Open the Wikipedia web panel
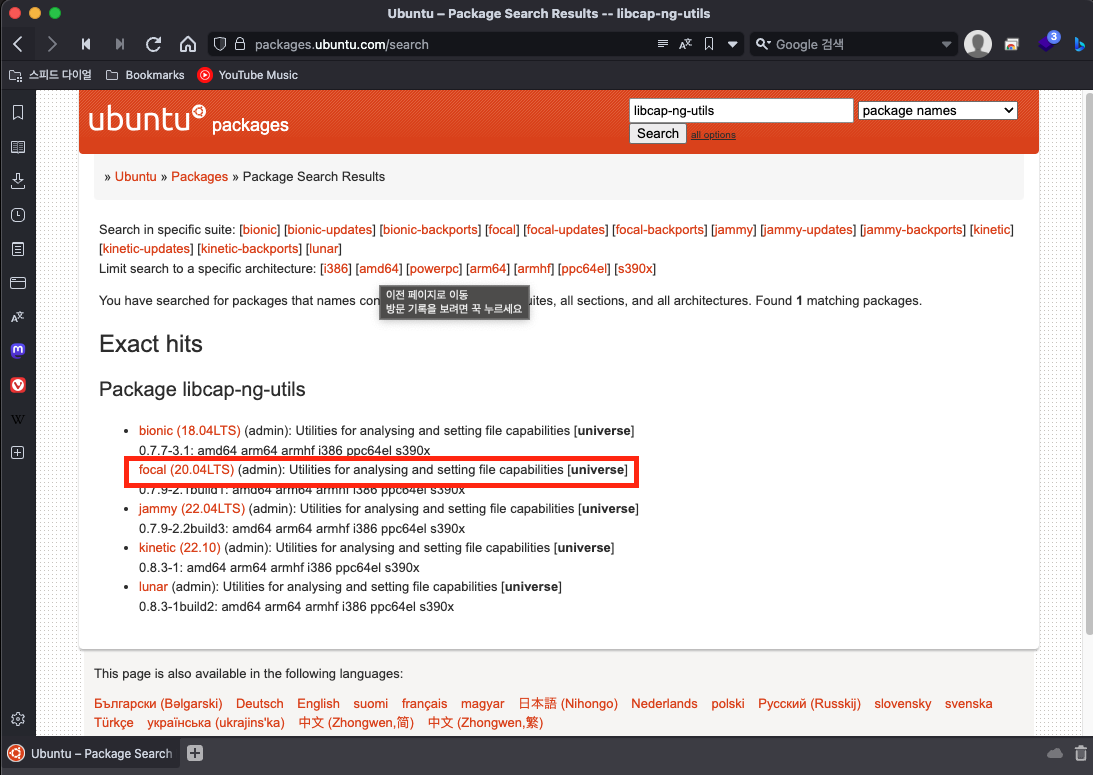The height and width of the screenshot is (775, 1093). point(17,418)
